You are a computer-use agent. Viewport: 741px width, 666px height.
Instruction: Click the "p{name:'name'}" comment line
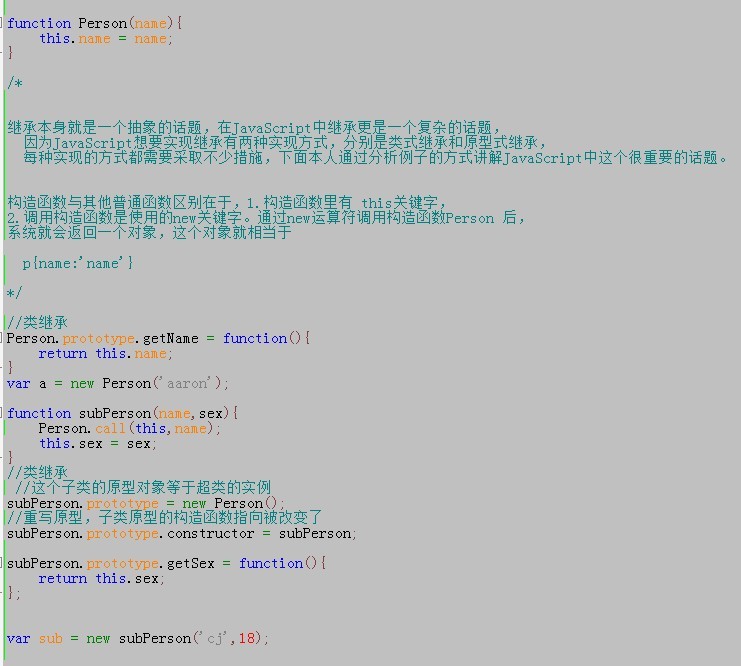pos(78,263)
